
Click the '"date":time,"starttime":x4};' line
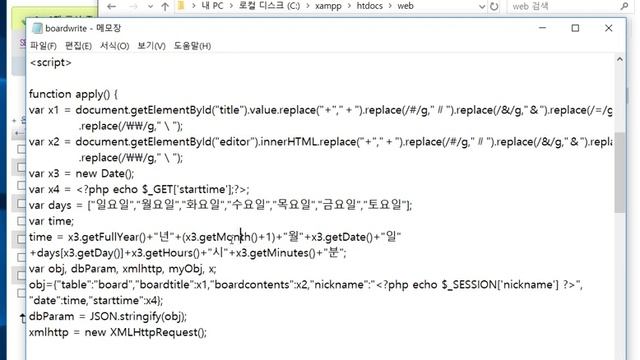coord(96,300)
